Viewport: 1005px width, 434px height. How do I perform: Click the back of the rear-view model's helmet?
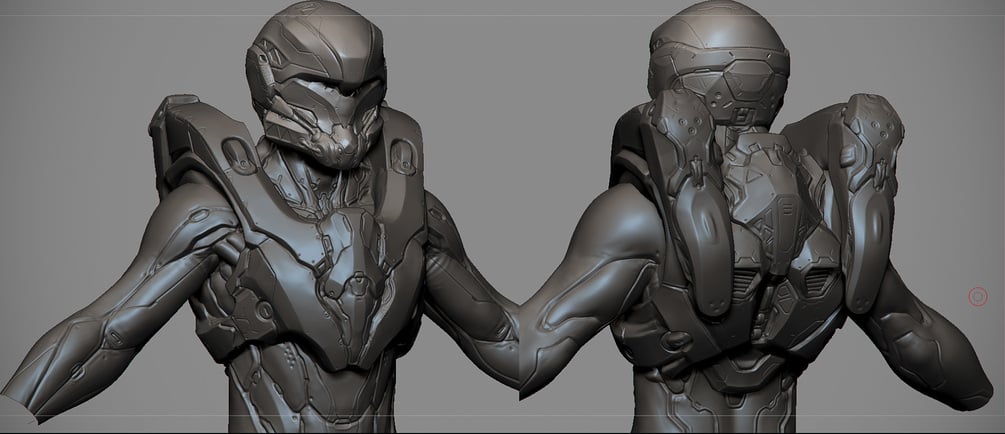point(719,61)
